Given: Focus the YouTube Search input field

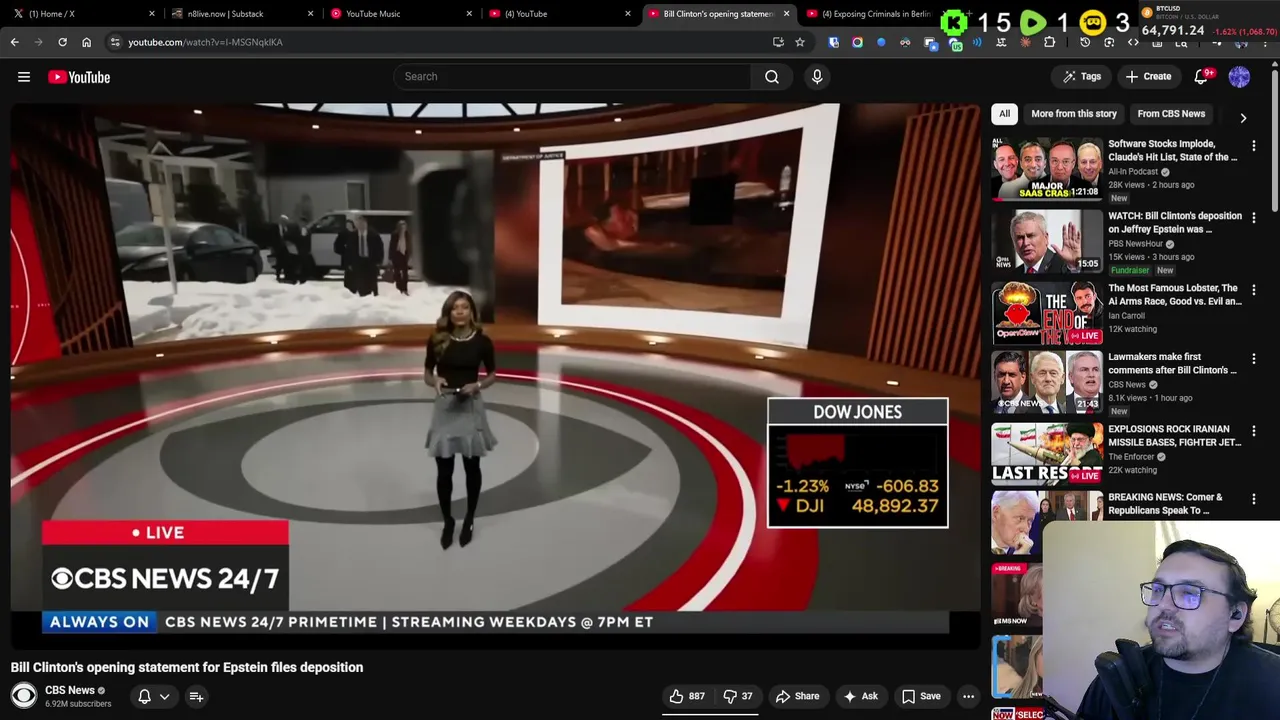Looking at the screenshot, I should tap(571, 76).
